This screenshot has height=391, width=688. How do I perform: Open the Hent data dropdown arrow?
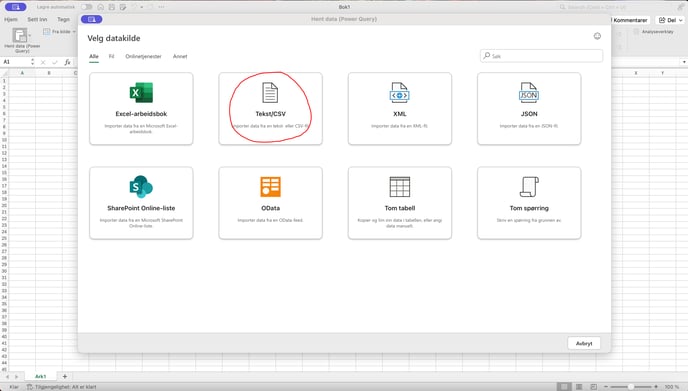(x=30, y=35)
